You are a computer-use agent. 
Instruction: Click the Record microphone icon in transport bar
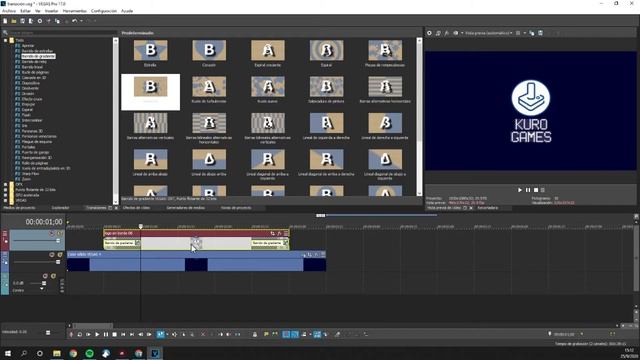click(71, 334)
